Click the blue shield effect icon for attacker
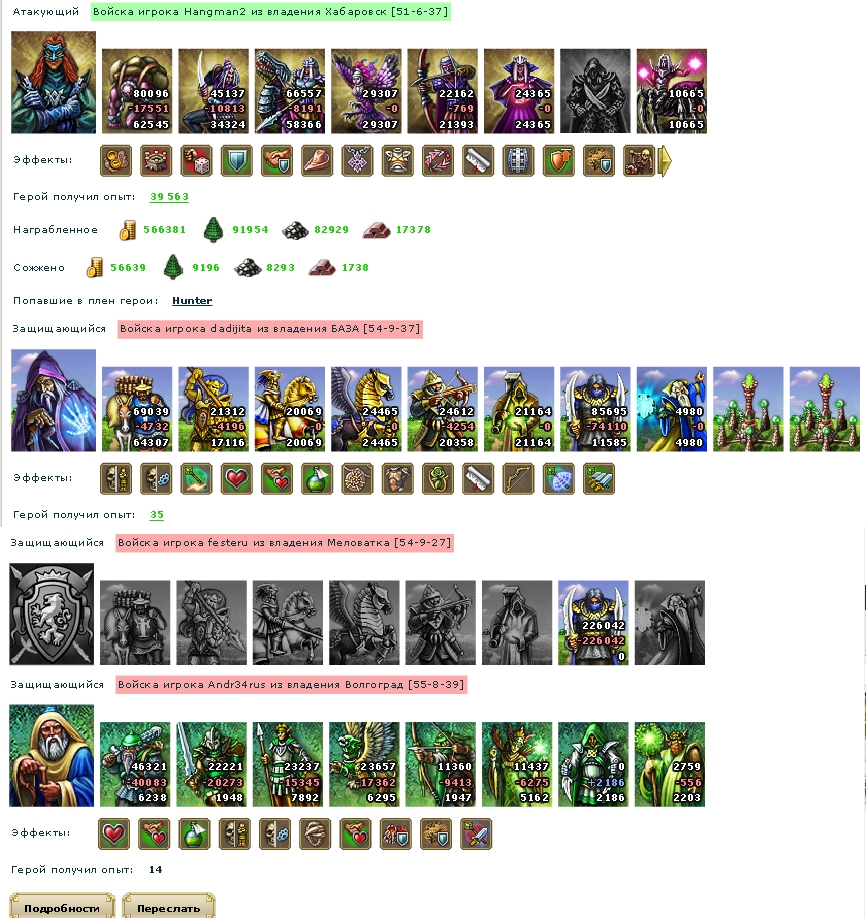Viewport: 866px width, 918px height. point(237,161)
